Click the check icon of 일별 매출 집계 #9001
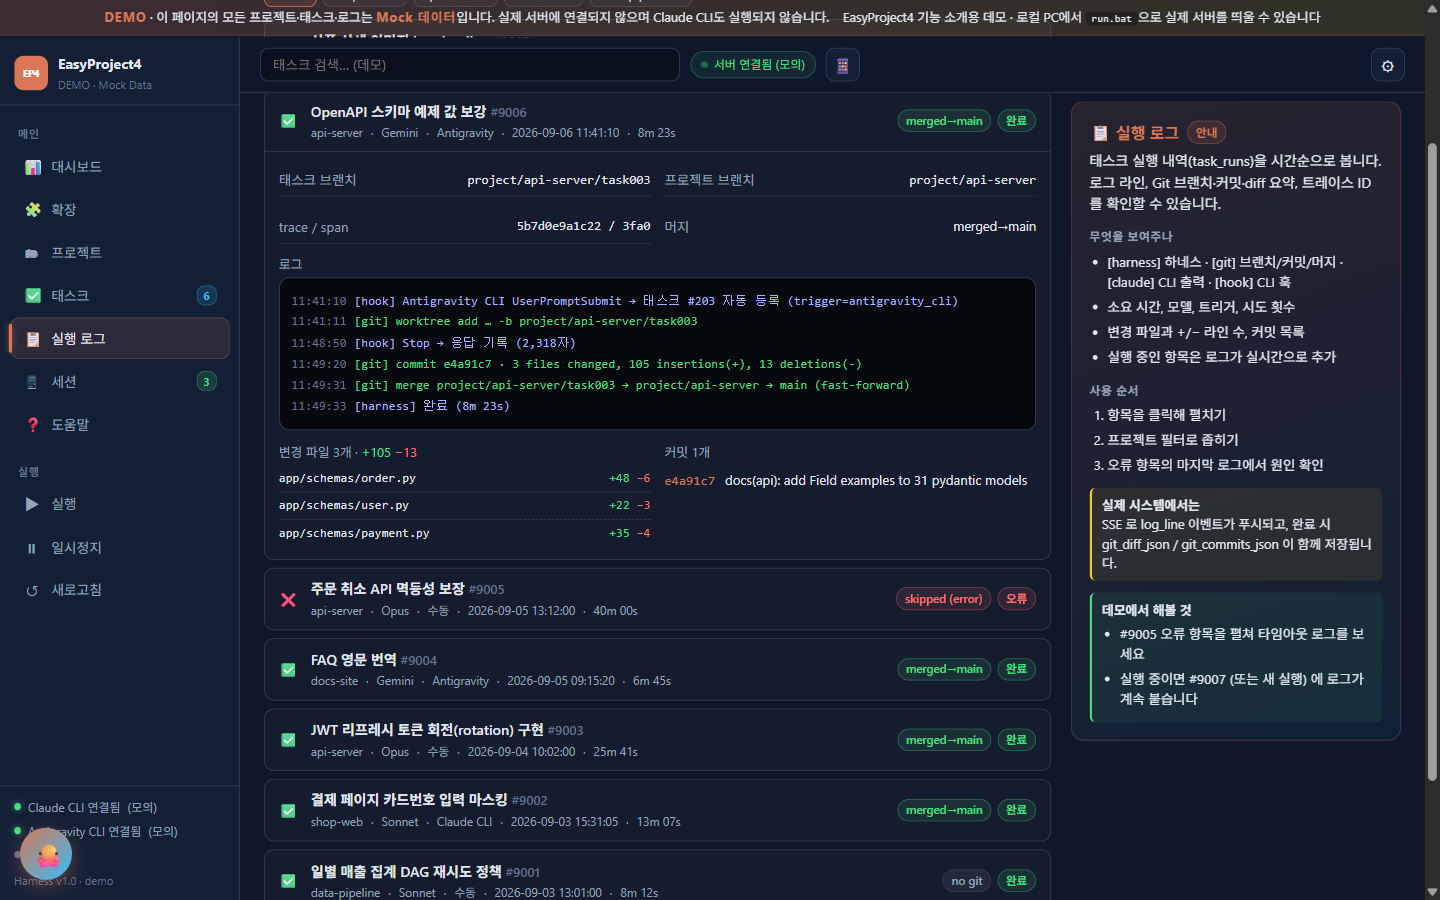 (288, 881)
